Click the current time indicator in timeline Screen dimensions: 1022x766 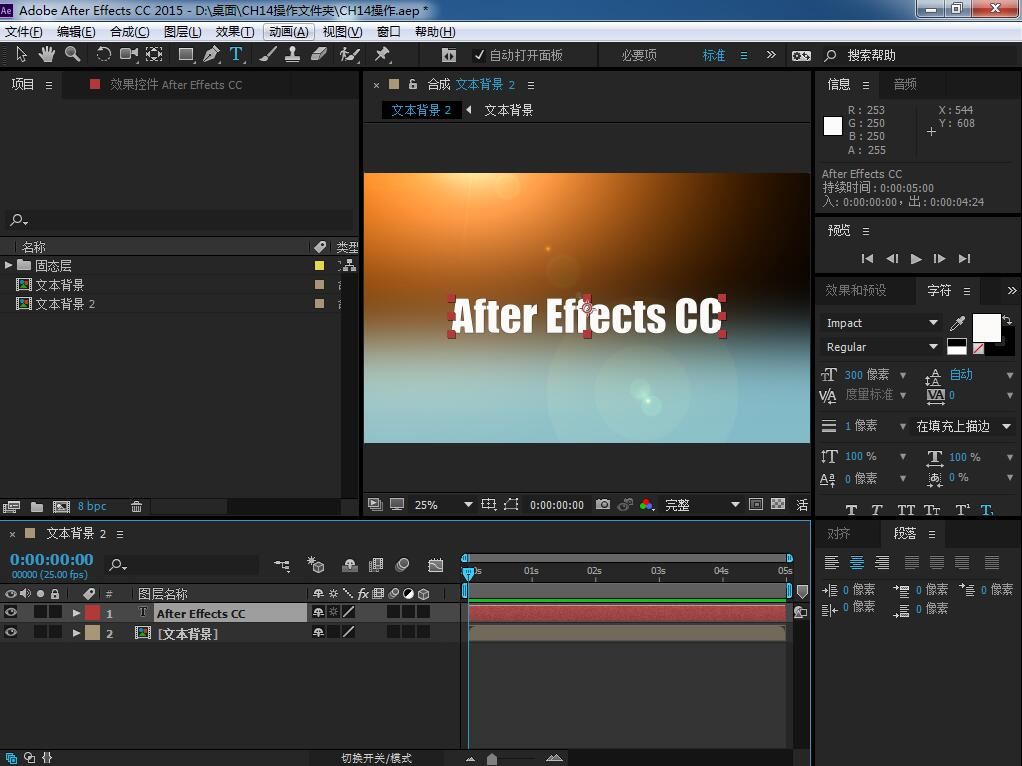[x=468, y=573]
